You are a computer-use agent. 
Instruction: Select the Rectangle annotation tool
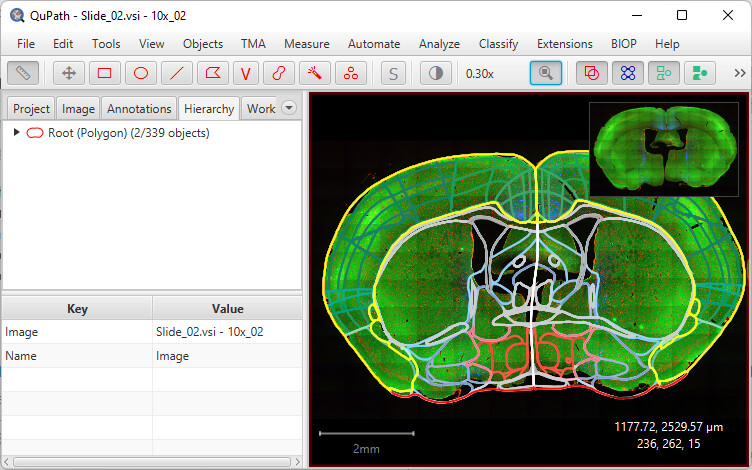coord(105,73)
